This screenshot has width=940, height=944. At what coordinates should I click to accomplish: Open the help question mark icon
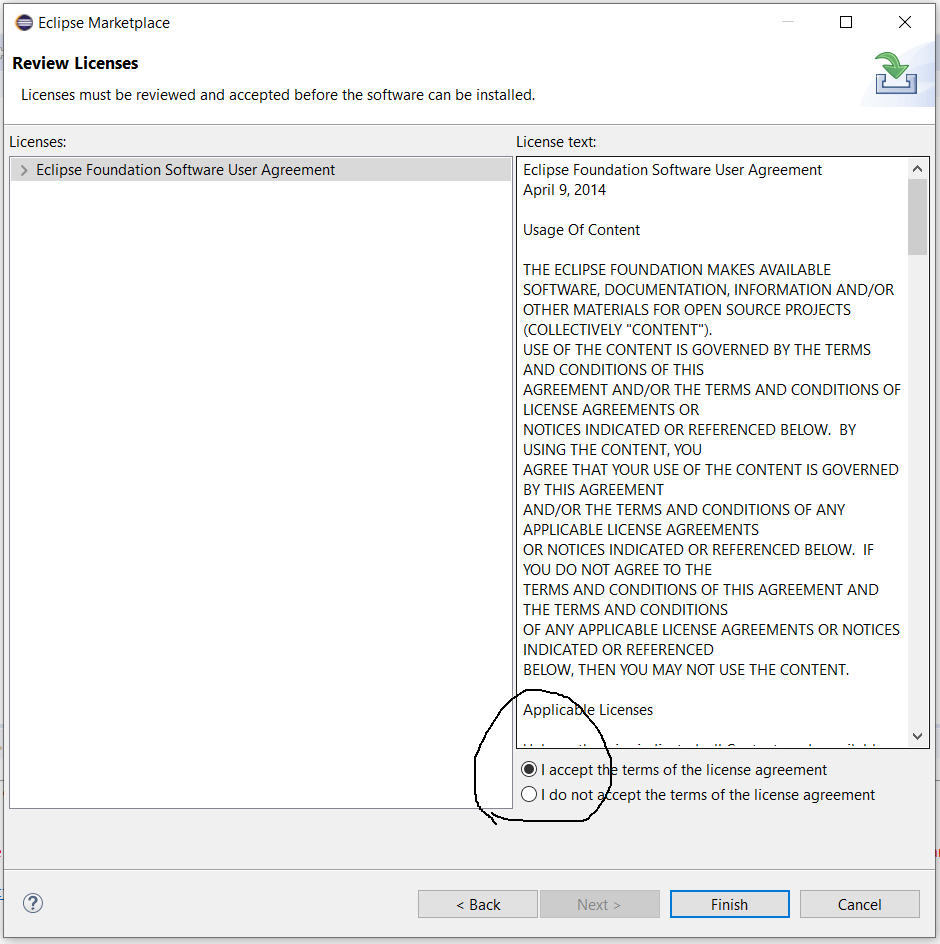33,903
